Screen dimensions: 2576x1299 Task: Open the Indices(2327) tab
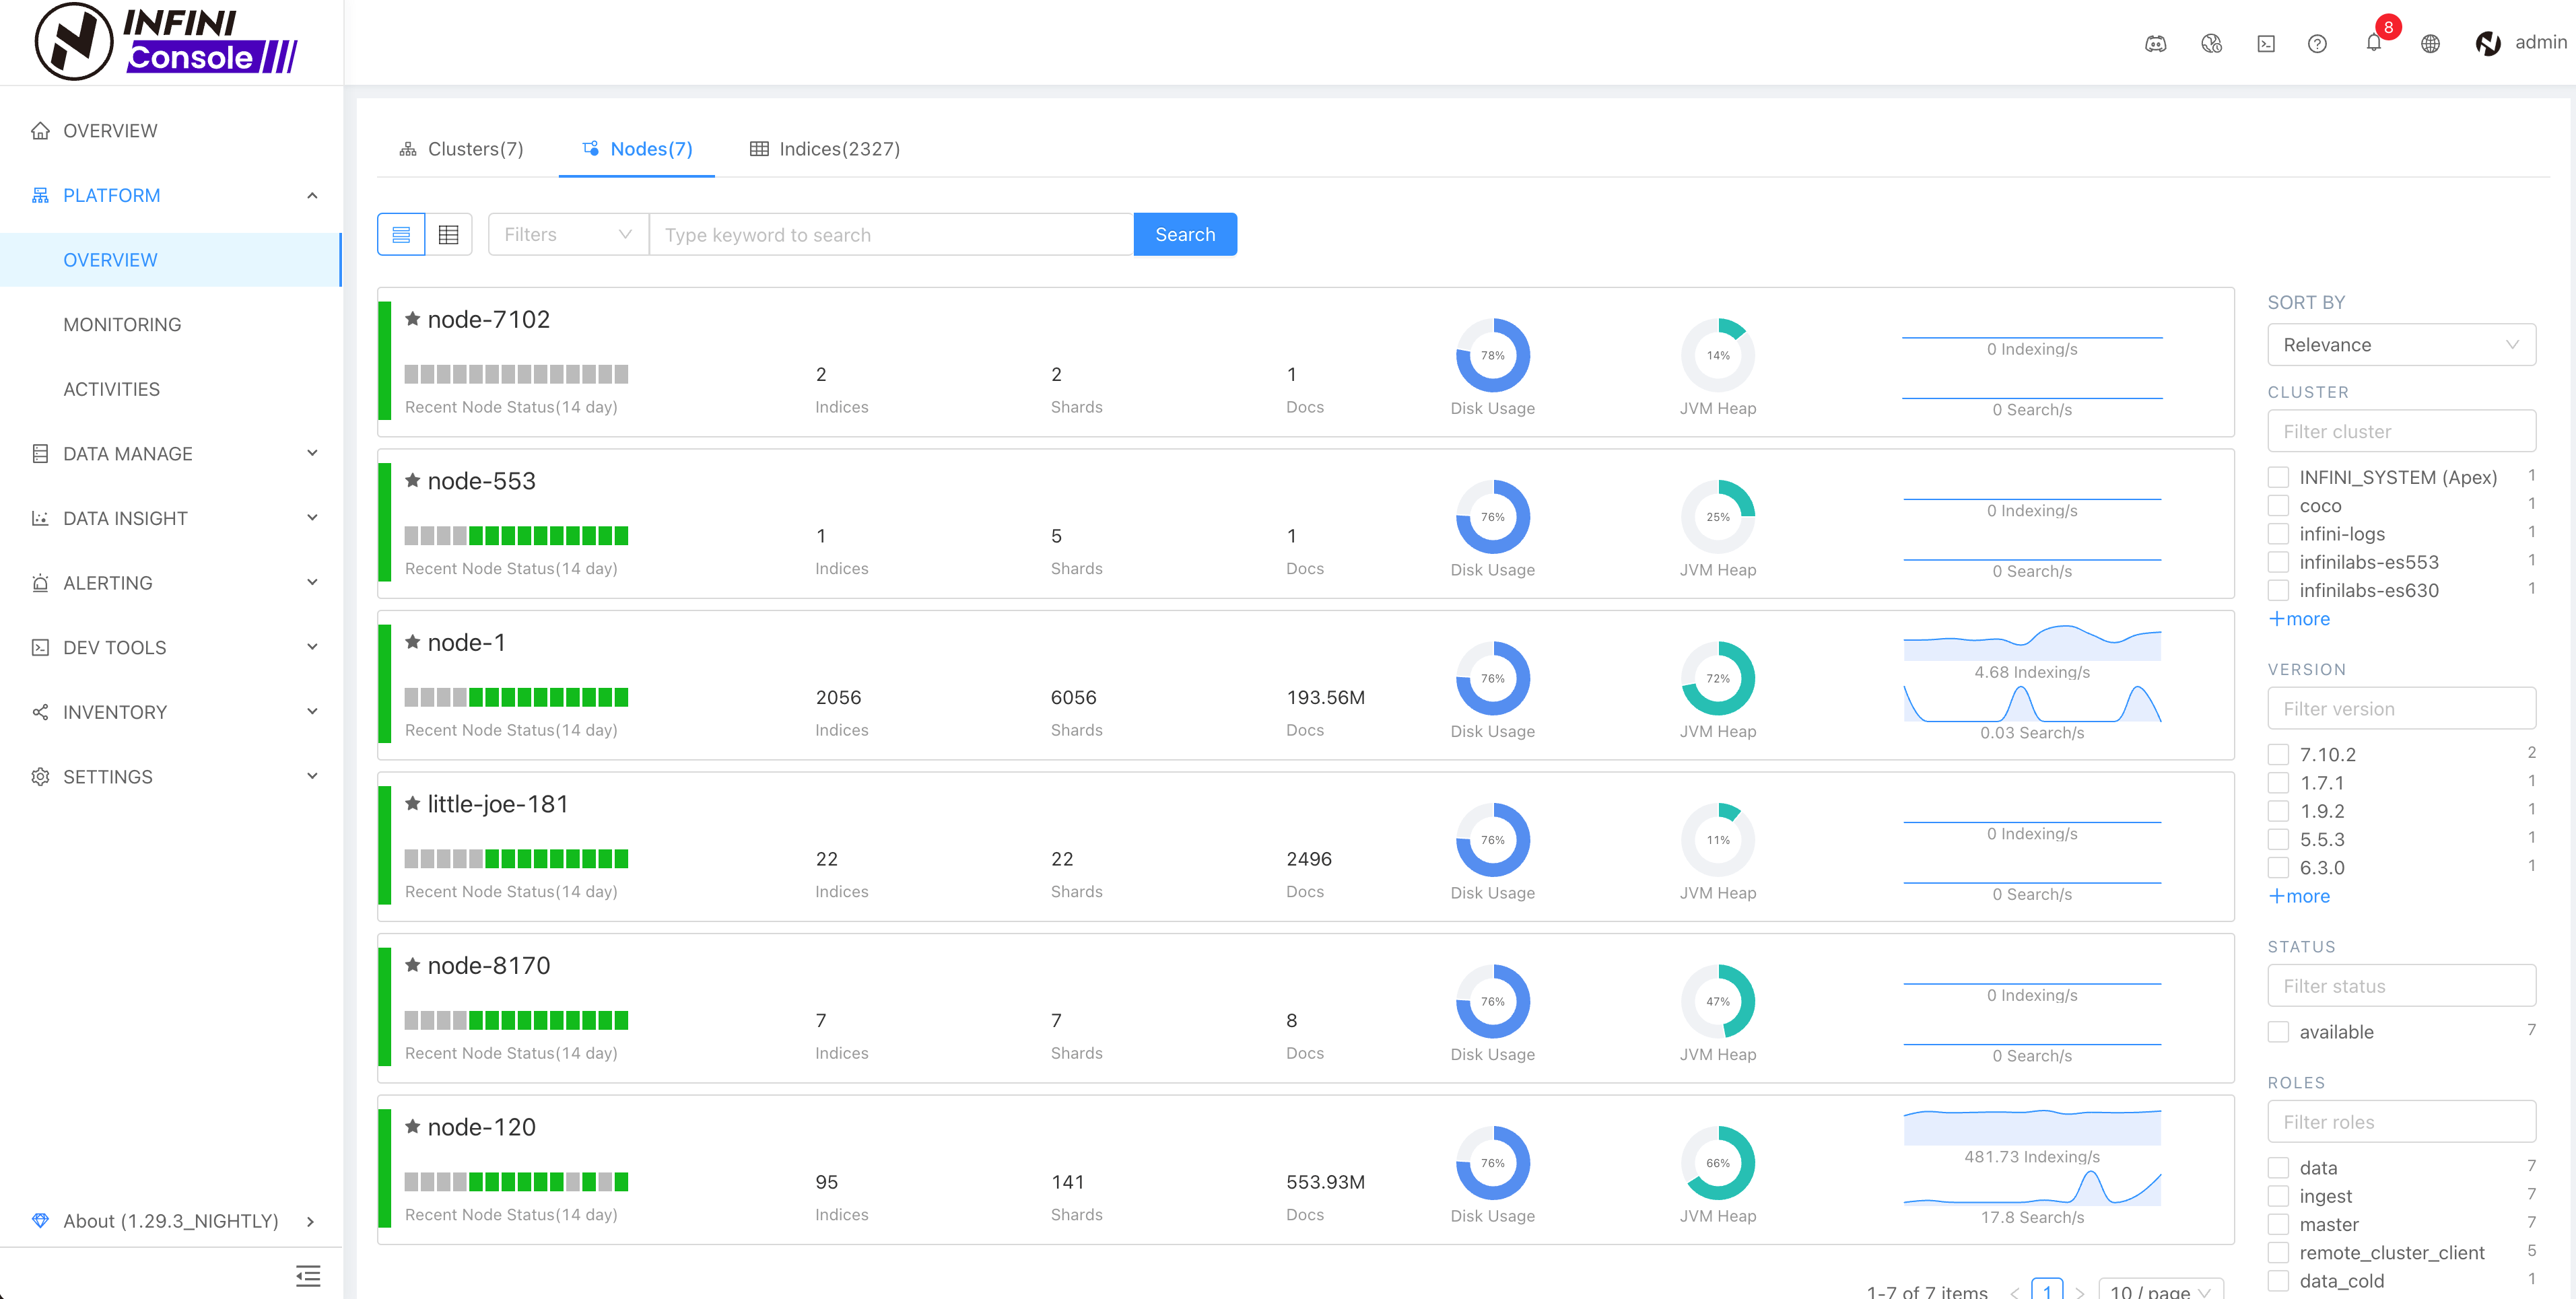click(825, 149)
